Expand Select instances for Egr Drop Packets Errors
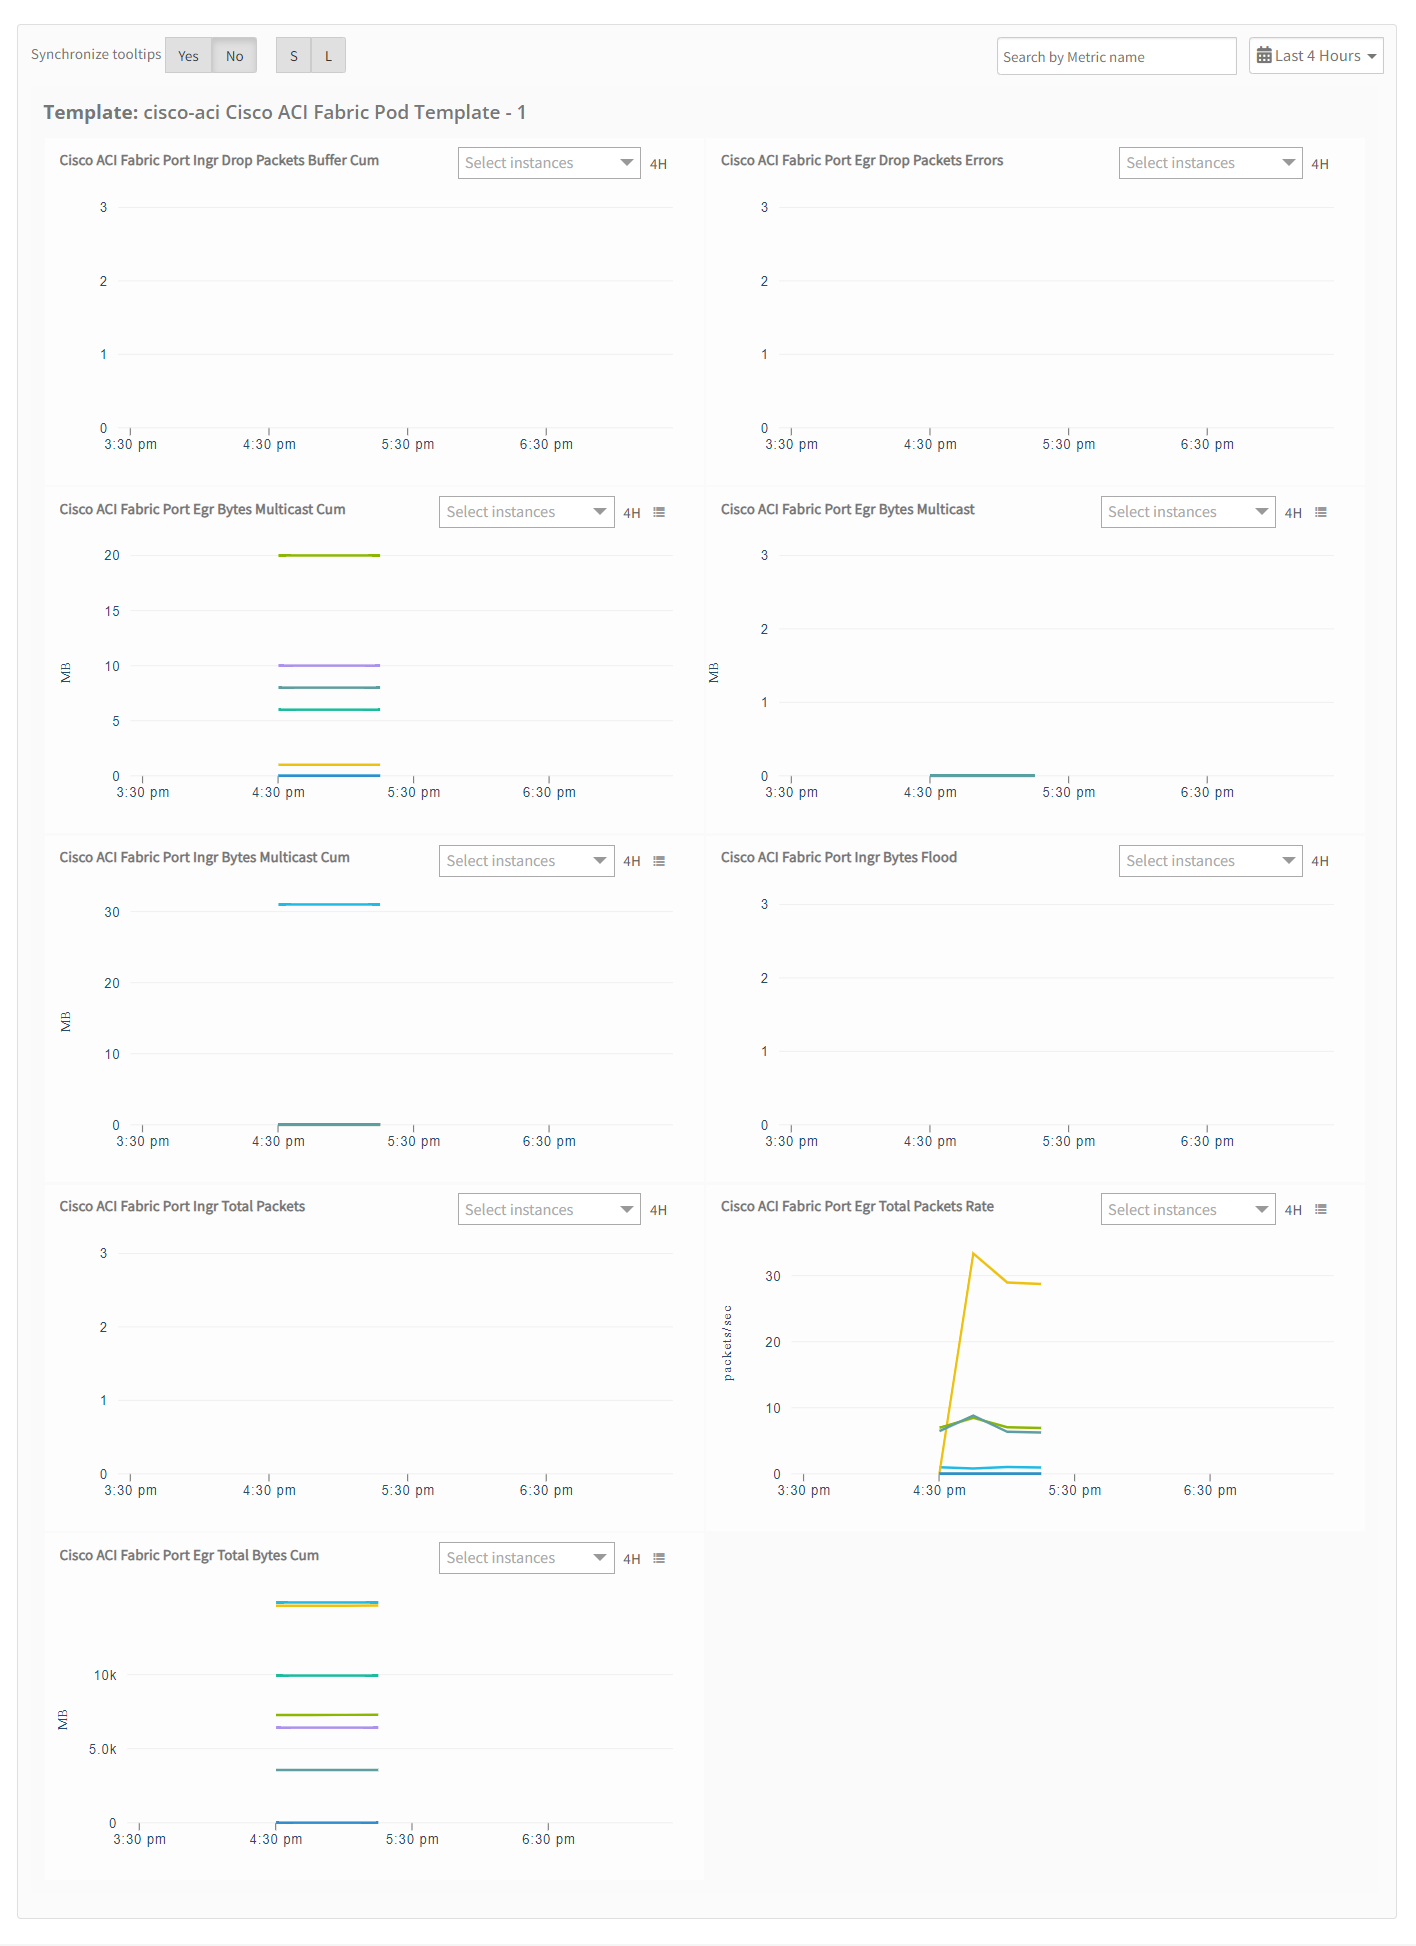The width and height of the screenshot is (1416, 1946). (1210, 163)
